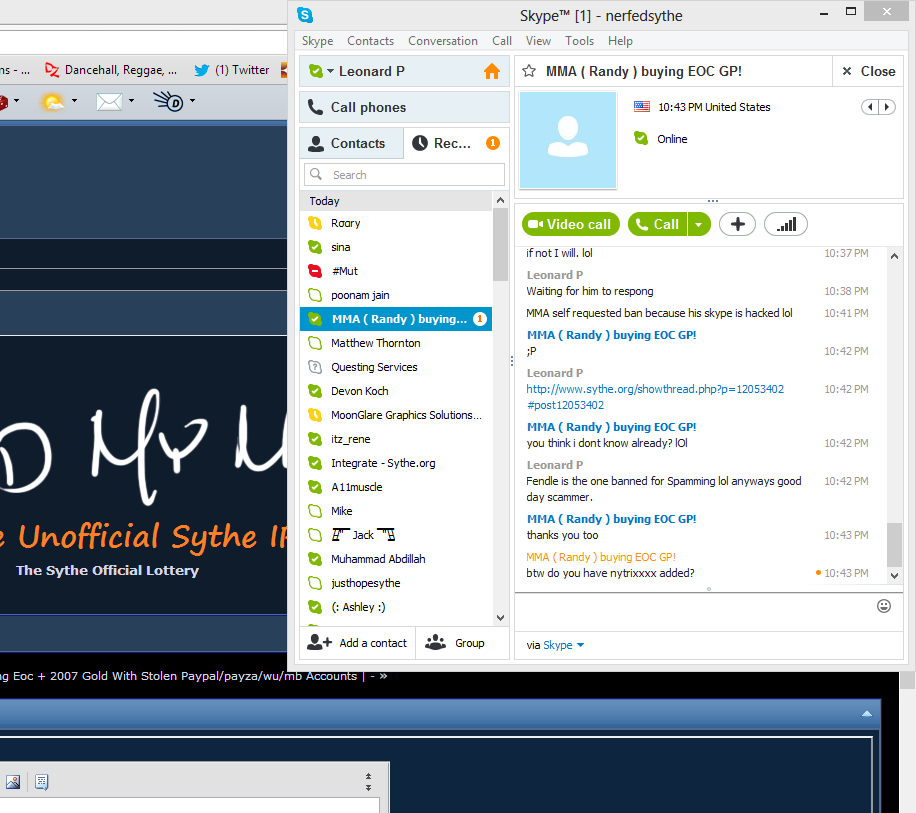Open the weather icon dropdown arrow

click(x=74, y=100)
